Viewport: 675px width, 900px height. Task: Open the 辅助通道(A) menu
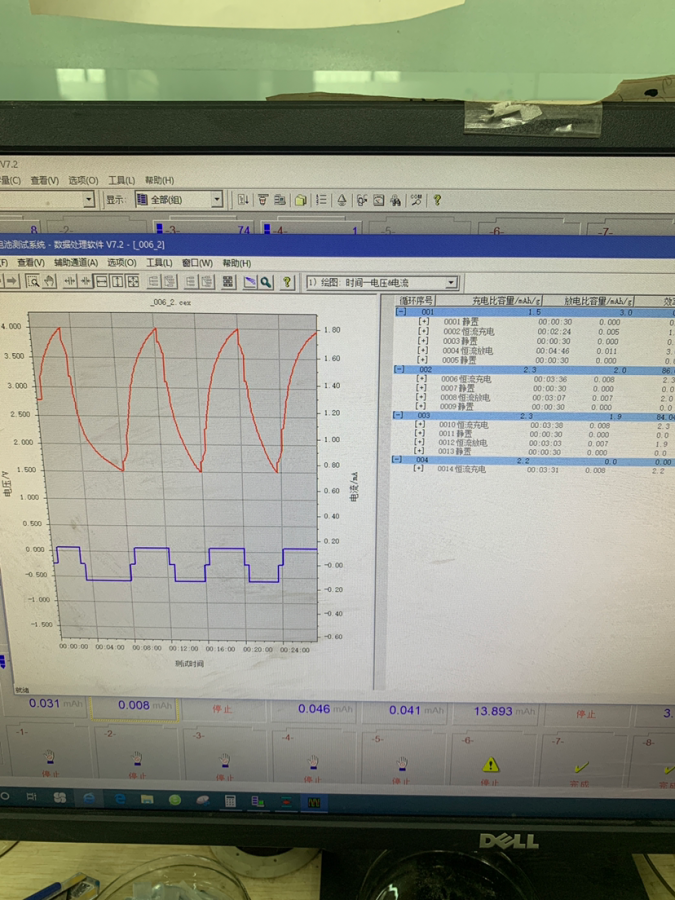click(76, 263)
